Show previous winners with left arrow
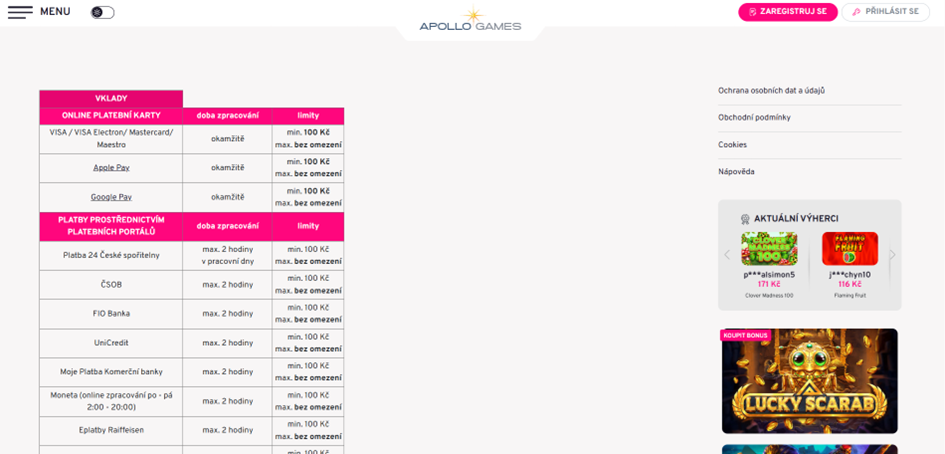945x454 pixels. (727, 254)
